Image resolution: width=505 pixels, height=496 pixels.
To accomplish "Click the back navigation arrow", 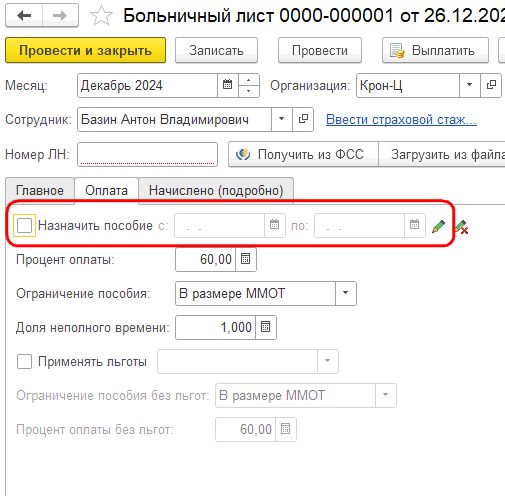I will (x=24, y=15).
